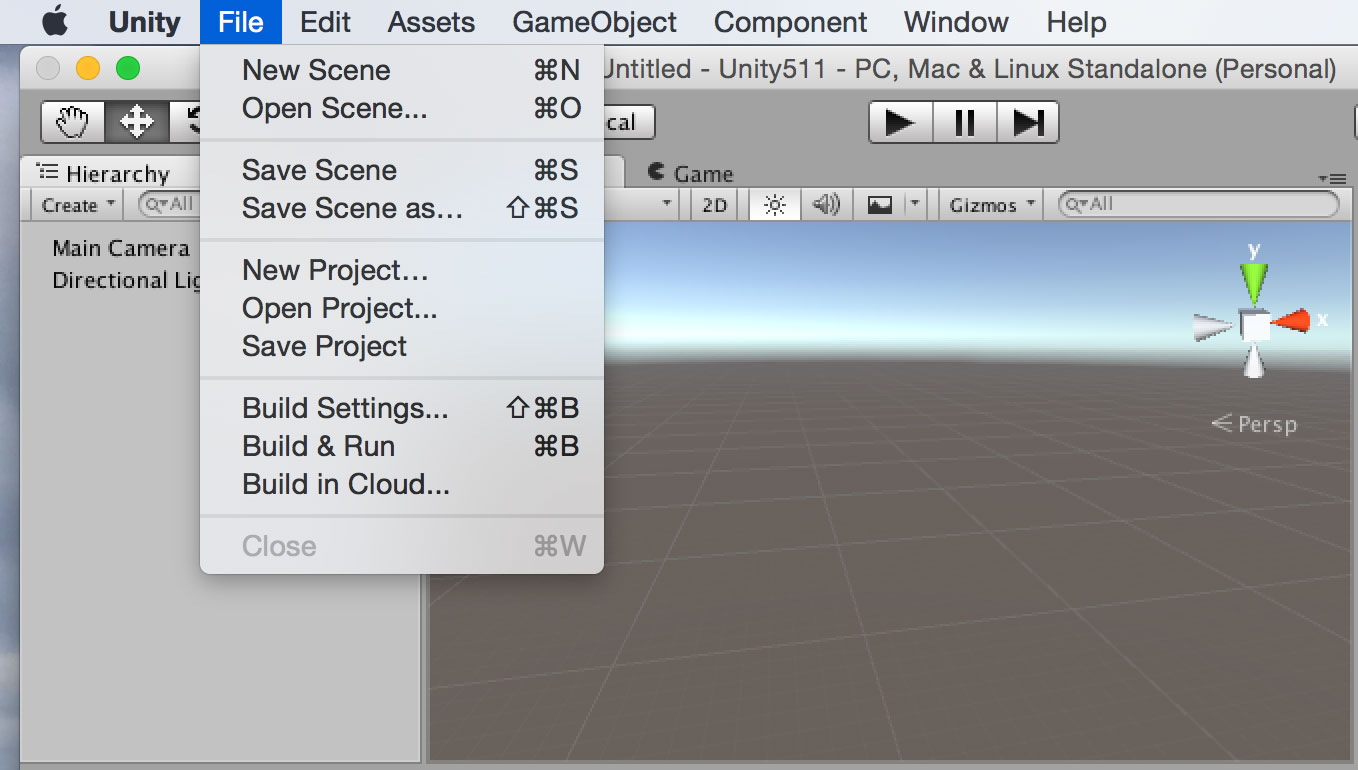Image resolution: width=1358 pixels, height=770 pixels.
Task: Click the Pause button
Action: pos(964,123)
